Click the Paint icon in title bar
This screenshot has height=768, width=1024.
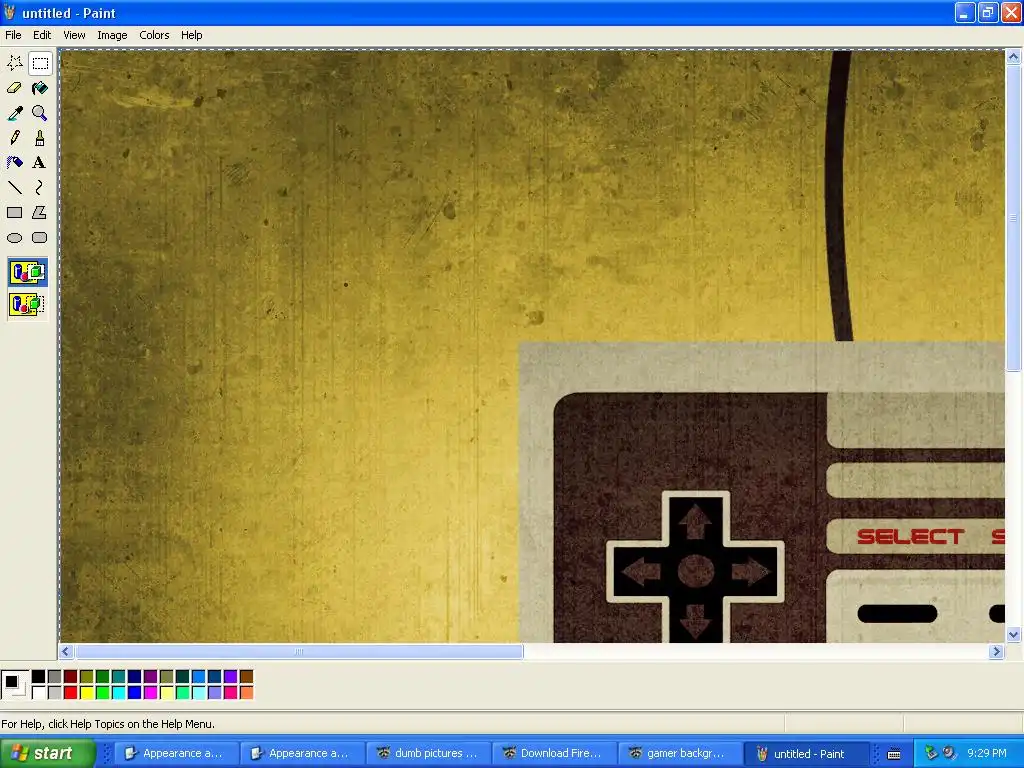click(10, 12)
